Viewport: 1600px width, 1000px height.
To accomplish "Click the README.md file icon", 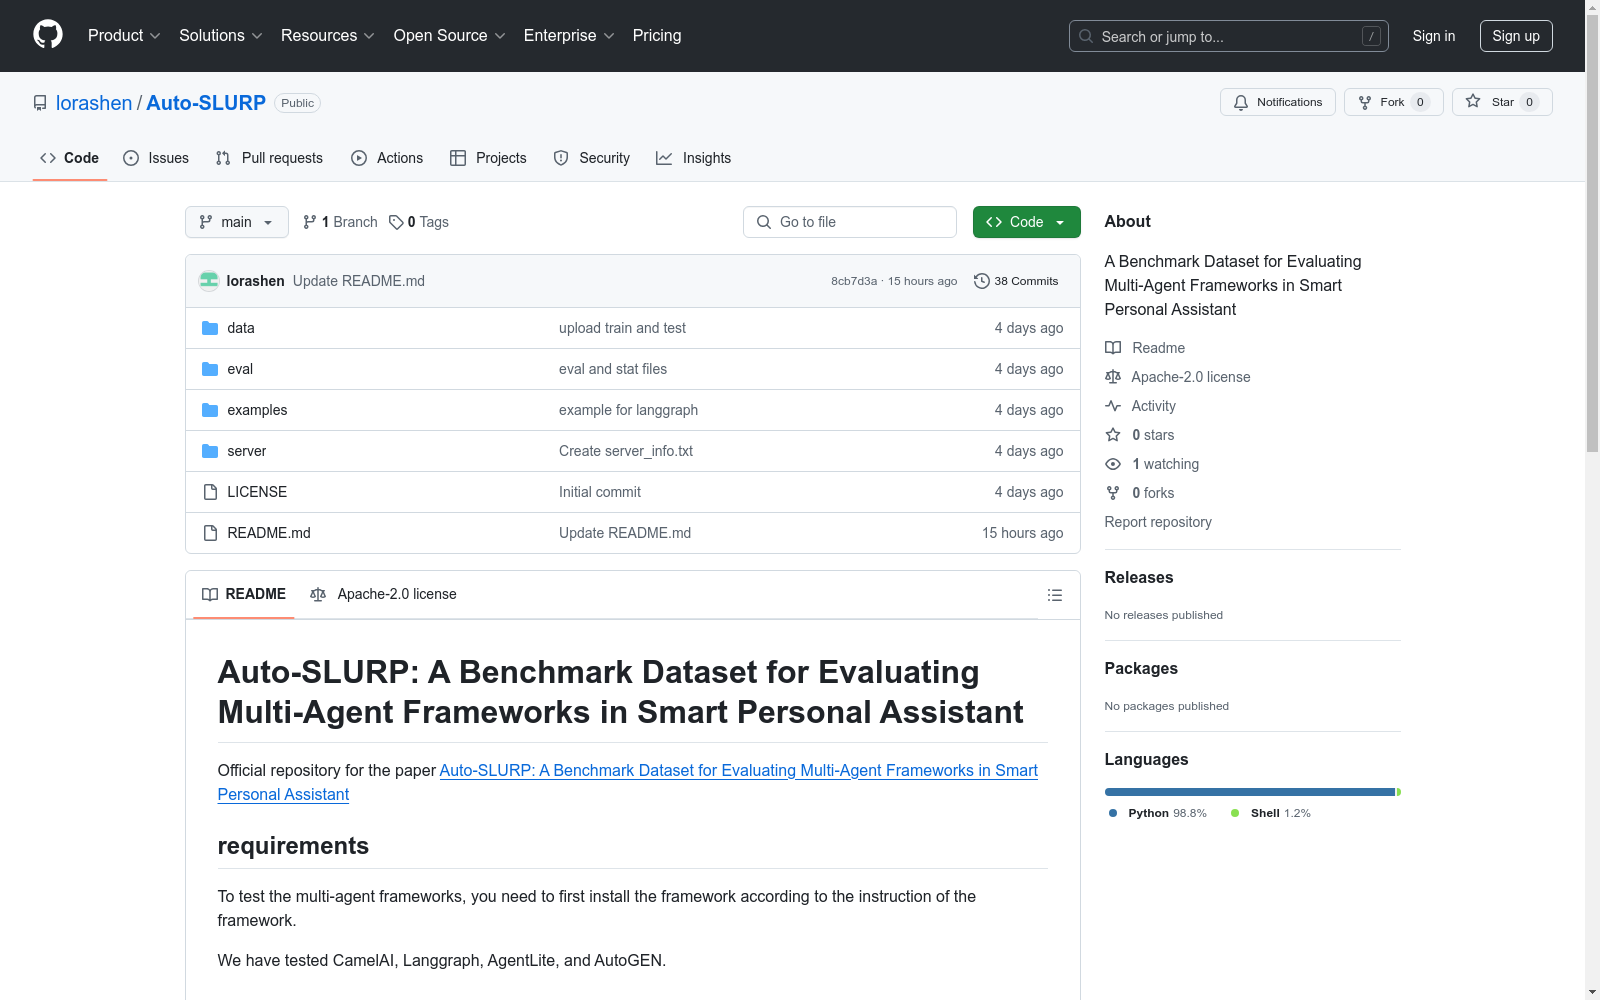I will tap(210, 533).
